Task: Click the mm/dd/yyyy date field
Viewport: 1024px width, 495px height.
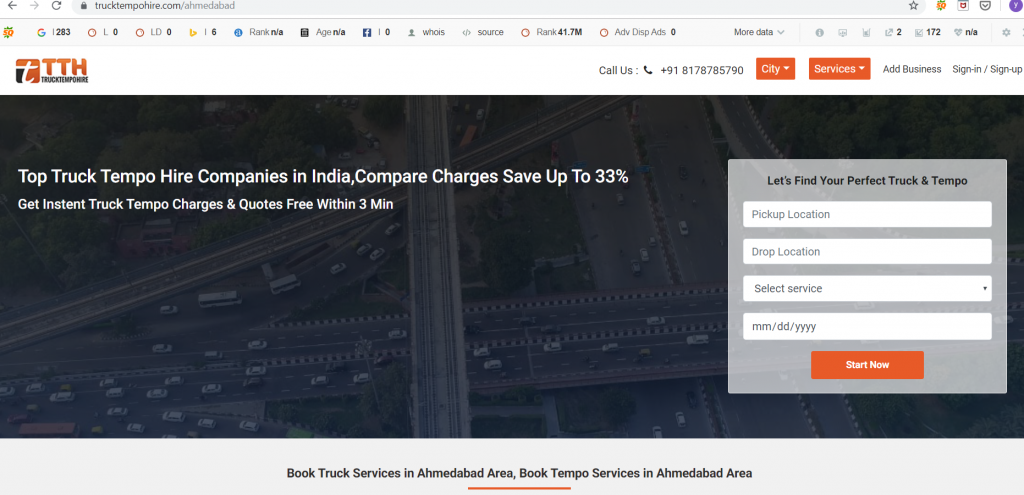Action: point(866,327)
